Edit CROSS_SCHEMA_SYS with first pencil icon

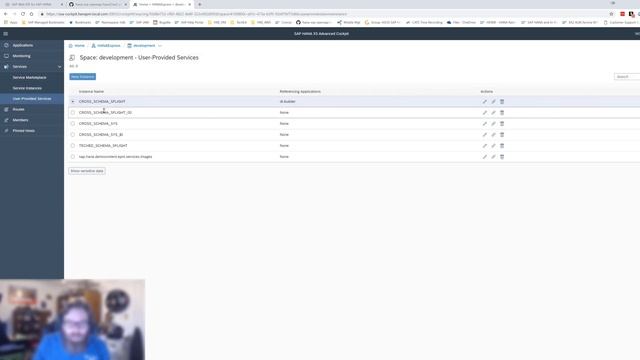(484, 124)
